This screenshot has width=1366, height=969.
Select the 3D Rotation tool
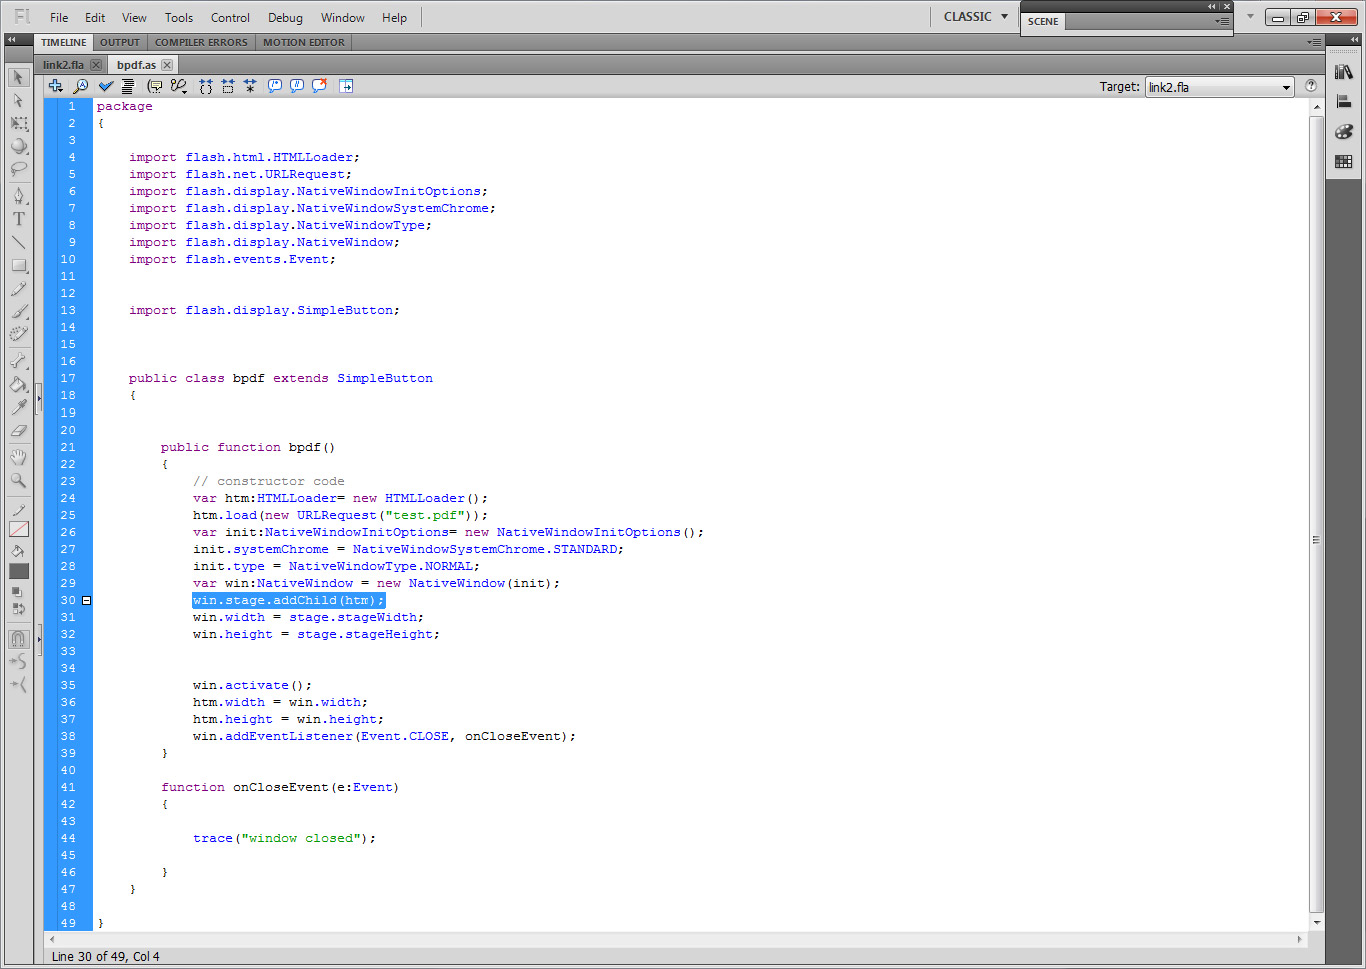18,146
